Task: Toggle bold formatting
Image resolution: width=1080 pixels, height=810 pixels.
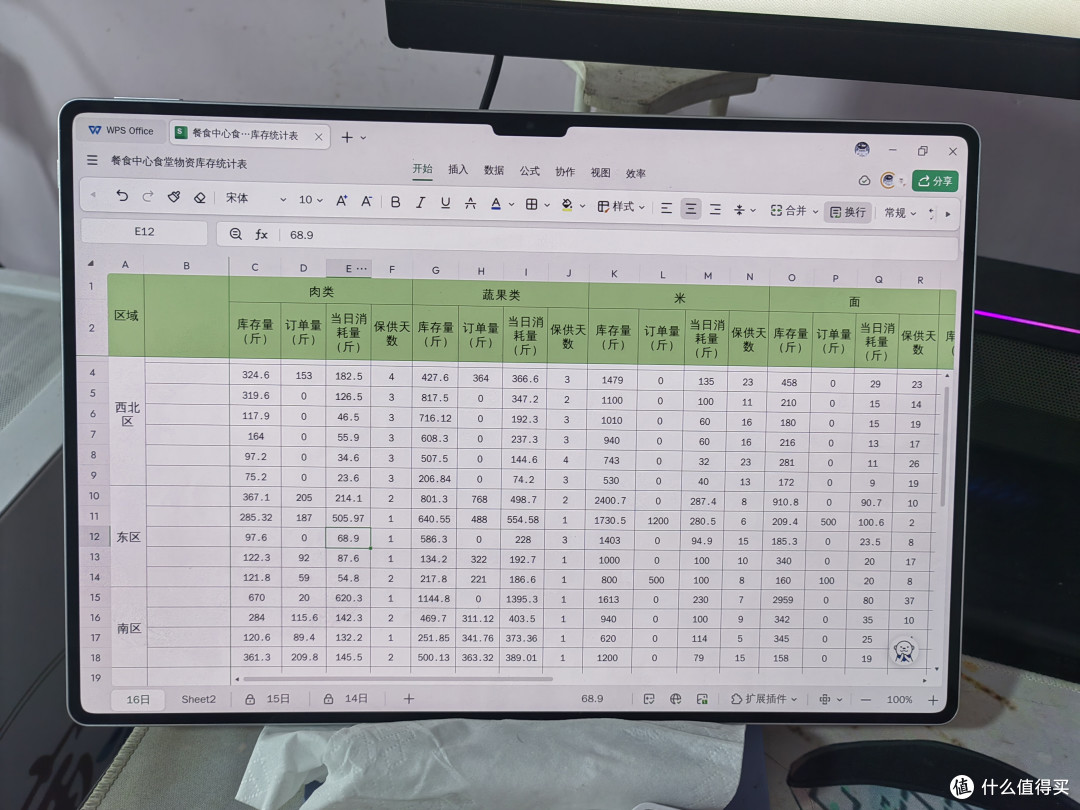Action: [x=395, y=202]
